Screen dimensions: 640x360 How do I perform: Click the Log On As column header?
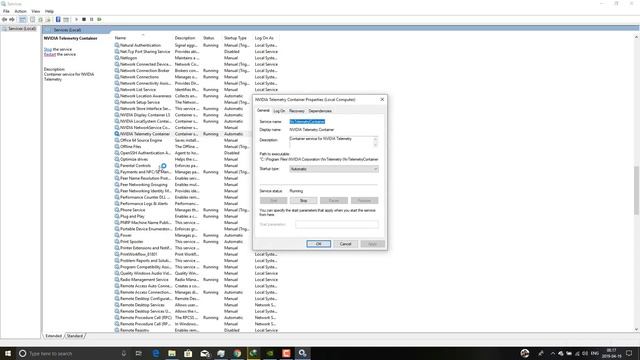click(266, 38)
